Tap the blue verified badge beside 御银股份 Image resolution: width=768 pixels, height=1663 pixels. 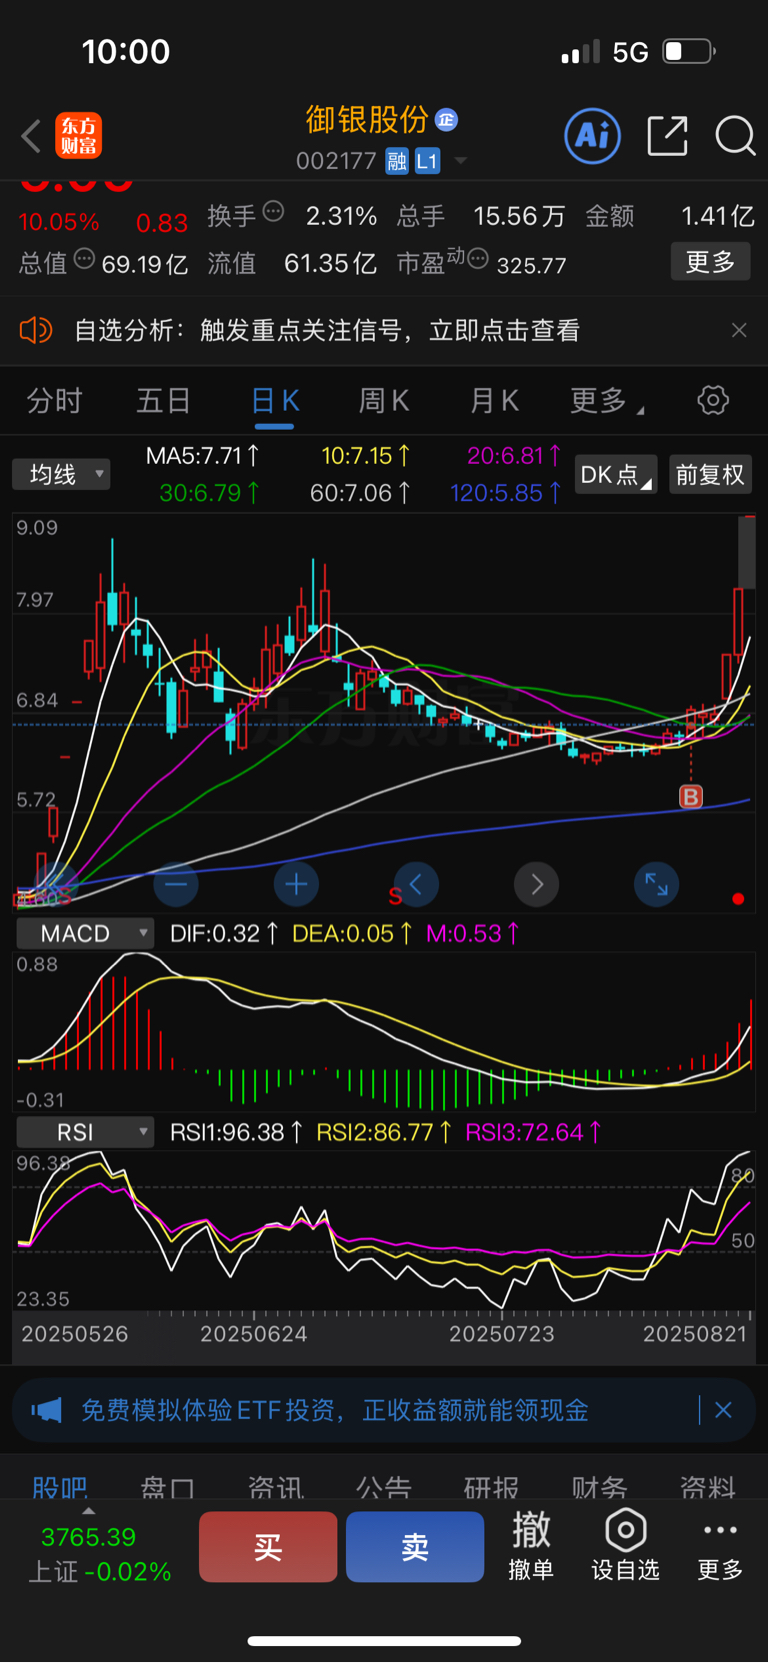[446, 120]
